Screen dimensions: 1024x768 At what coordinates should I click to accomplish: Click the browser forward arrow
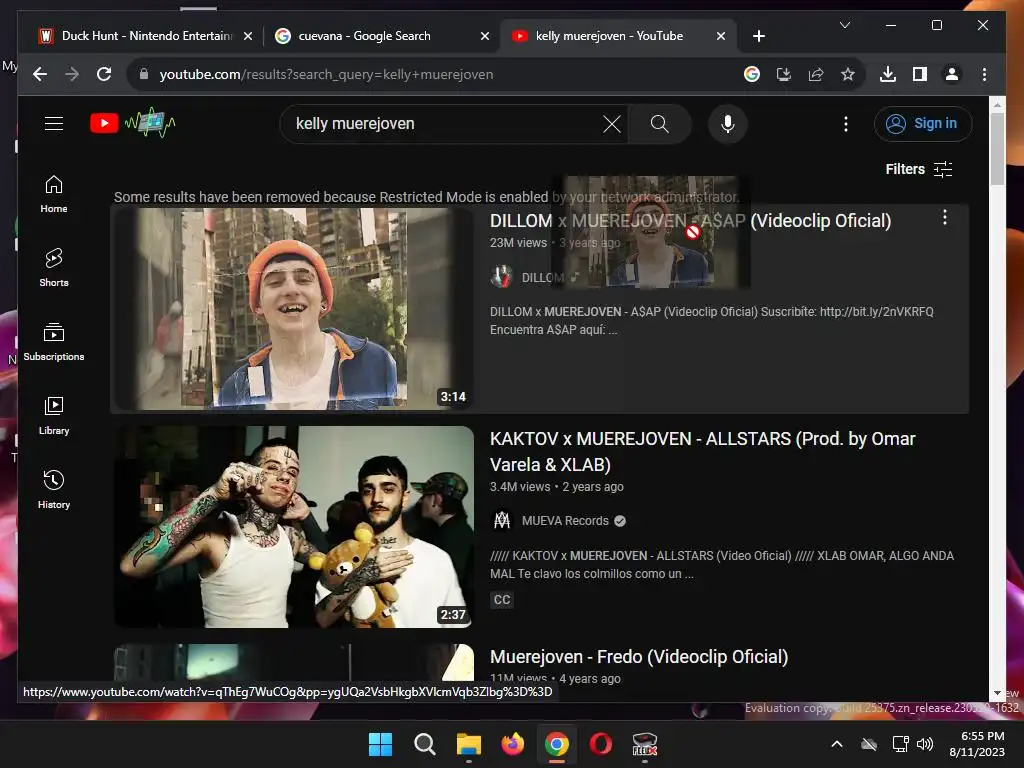click(72, 74)
